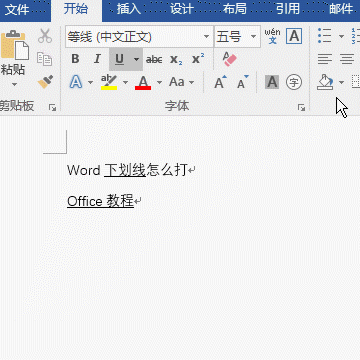Open the clipboard pane launcher in 剪贴板 group
The width and height of the screenshot is (360, 360).
pos(52,107)
